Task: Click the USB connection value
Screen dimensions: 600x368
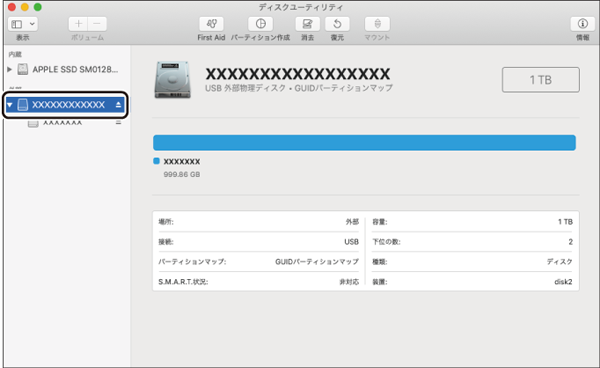Action: pyautogui.click(x=351, y=242)
